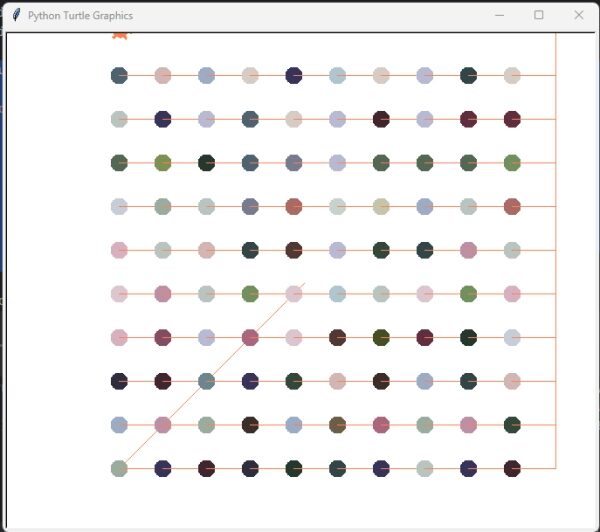
Task: Pick the navy dot in the second row
Action: 163,119
